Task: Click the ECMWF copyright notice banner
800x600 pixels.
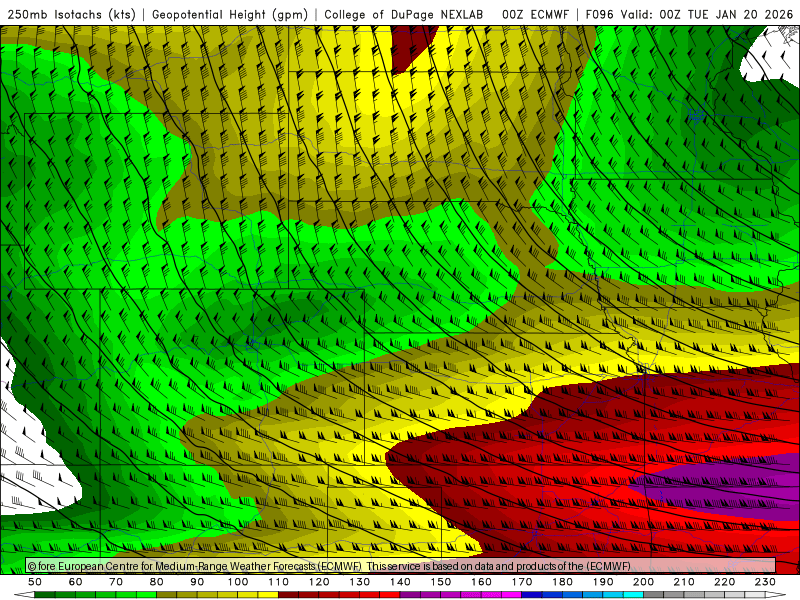Action: pyautogui.click(x=401, y=566)
